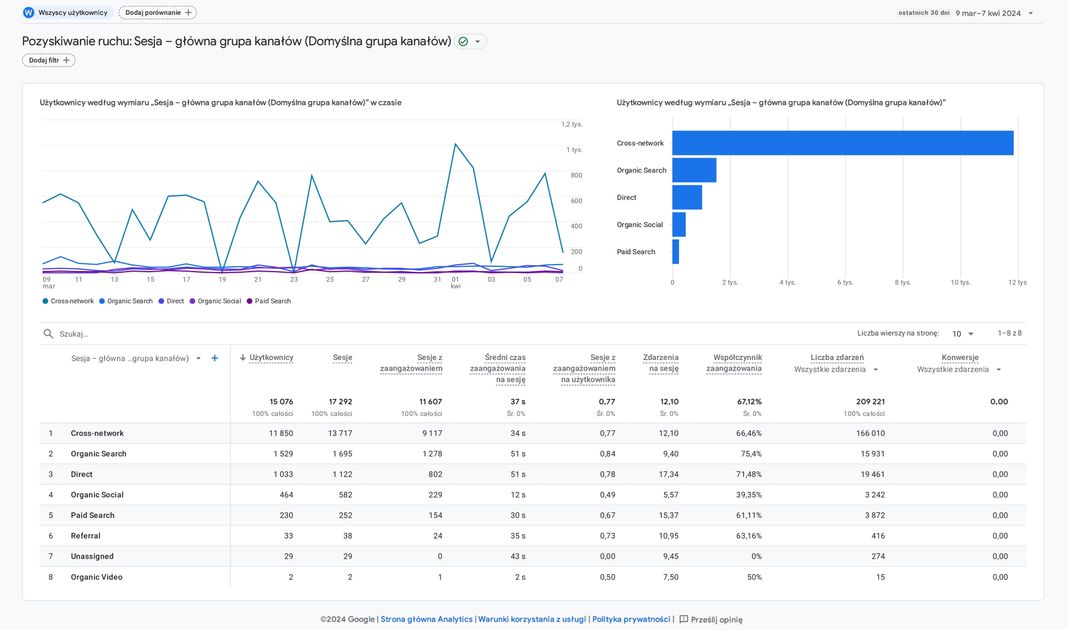Toggle Organic Search series in chart legend
1068x630 pixels.
point(126,301)
